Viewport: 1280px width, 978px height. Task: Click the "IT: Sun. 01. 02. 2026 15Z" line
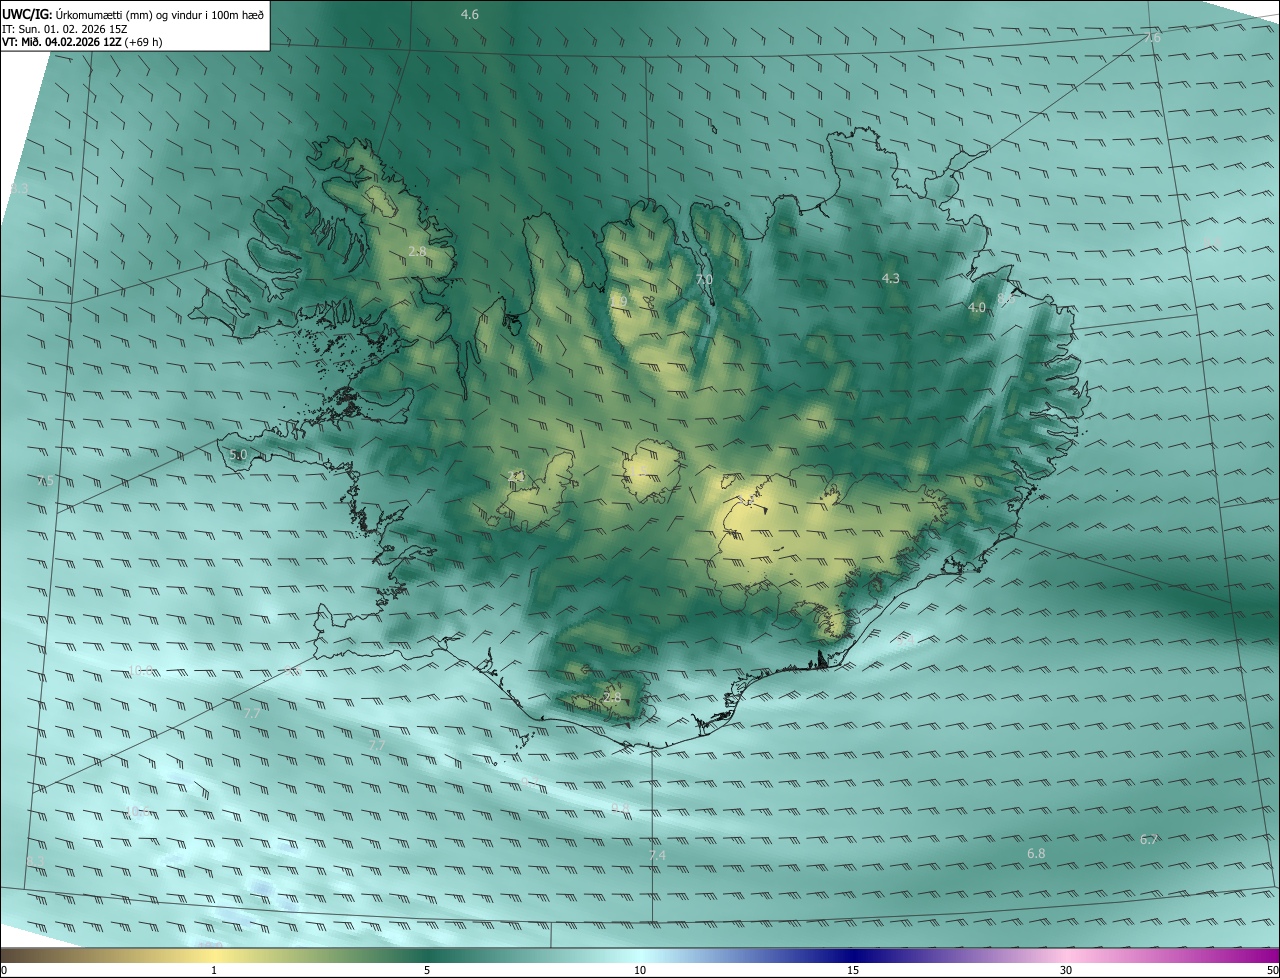[64, 28]
